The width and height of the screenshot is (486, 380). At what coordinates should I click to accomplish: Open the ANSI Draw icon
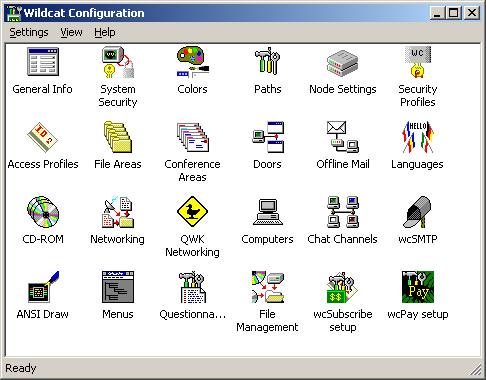(43, 287)
